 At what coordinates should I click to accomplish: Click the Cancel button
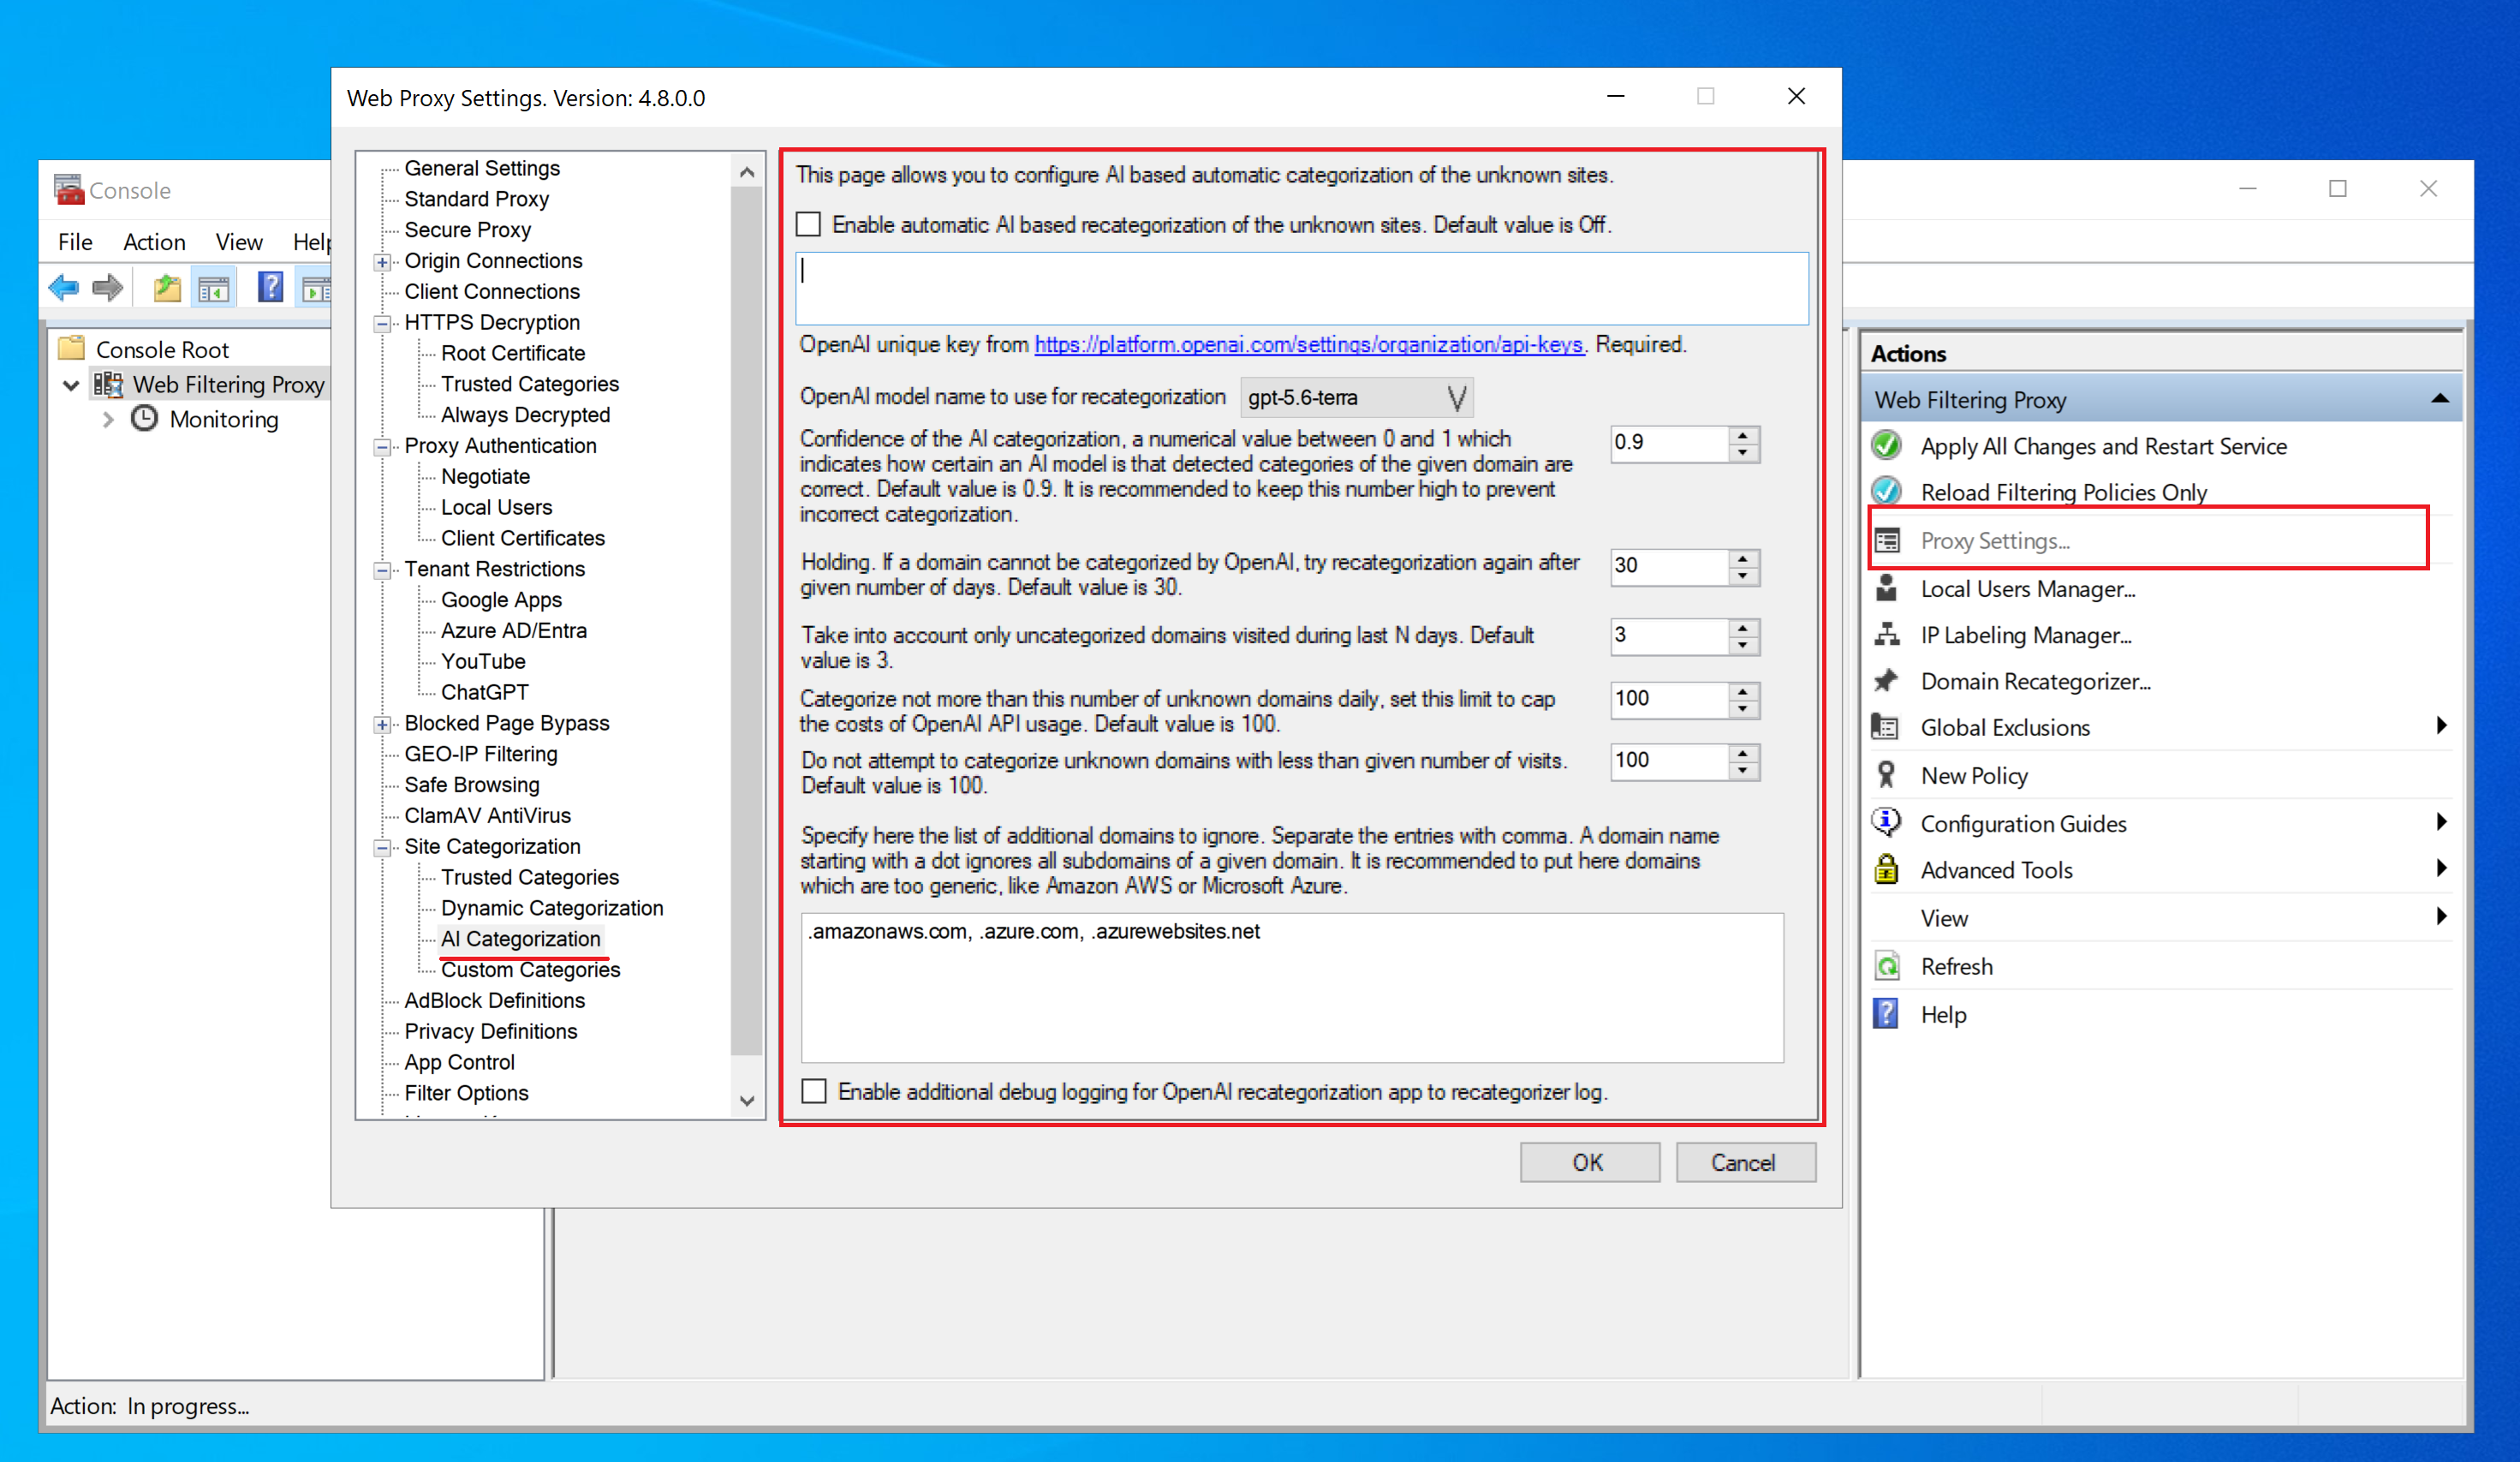[x=1744, y=1162]
